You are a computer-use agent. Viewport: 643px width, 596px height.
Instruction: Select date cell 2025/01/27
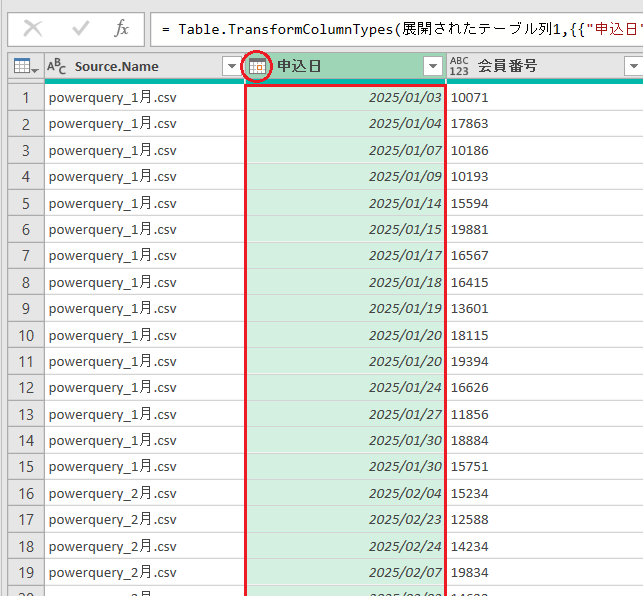[x=345, y=414]
